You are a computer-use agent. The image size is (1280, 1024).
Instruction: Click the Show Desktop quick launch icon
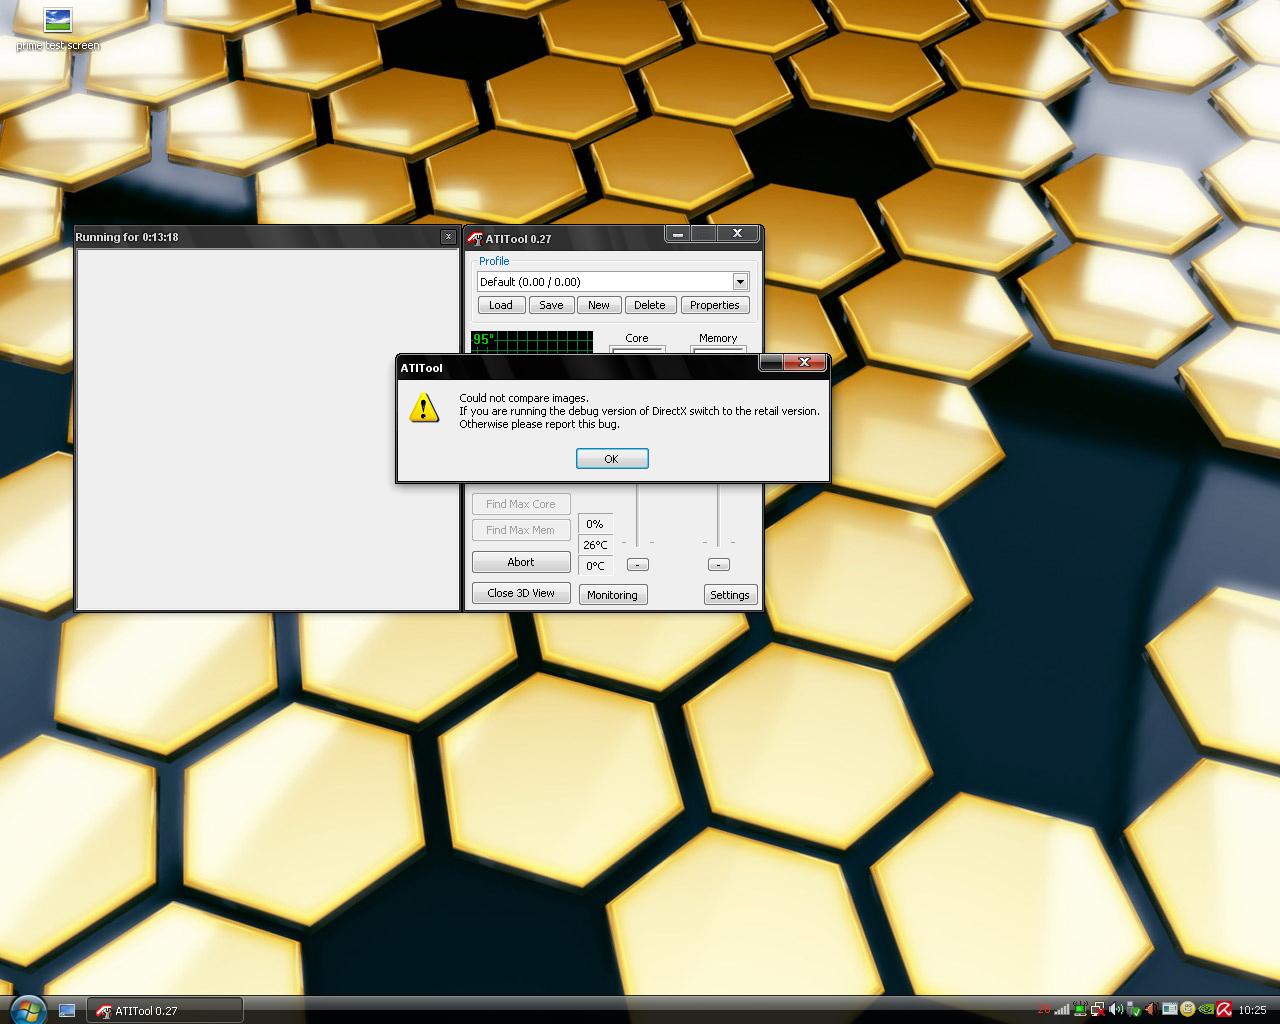67,1011
